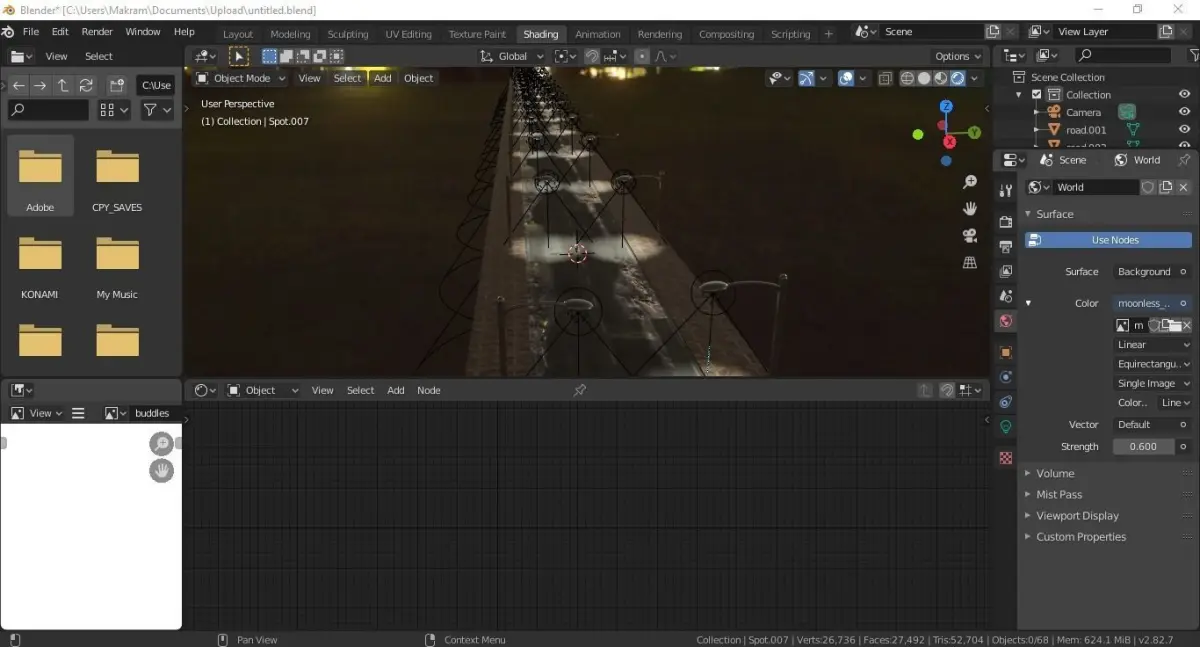Switch to solid viewport shading
The width and height of the screenshot is (1200, 647).
tap(924, 78)
